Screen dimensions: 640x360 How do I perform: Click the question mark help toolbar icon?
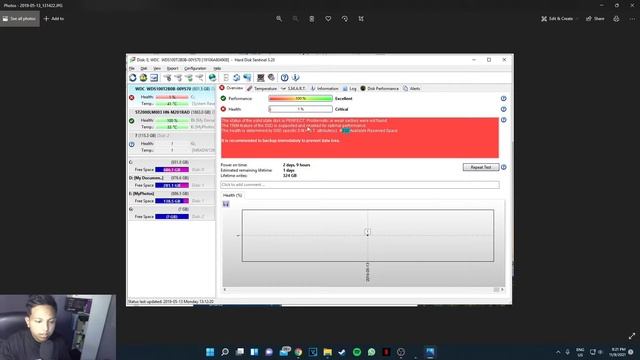click(284, 78)
